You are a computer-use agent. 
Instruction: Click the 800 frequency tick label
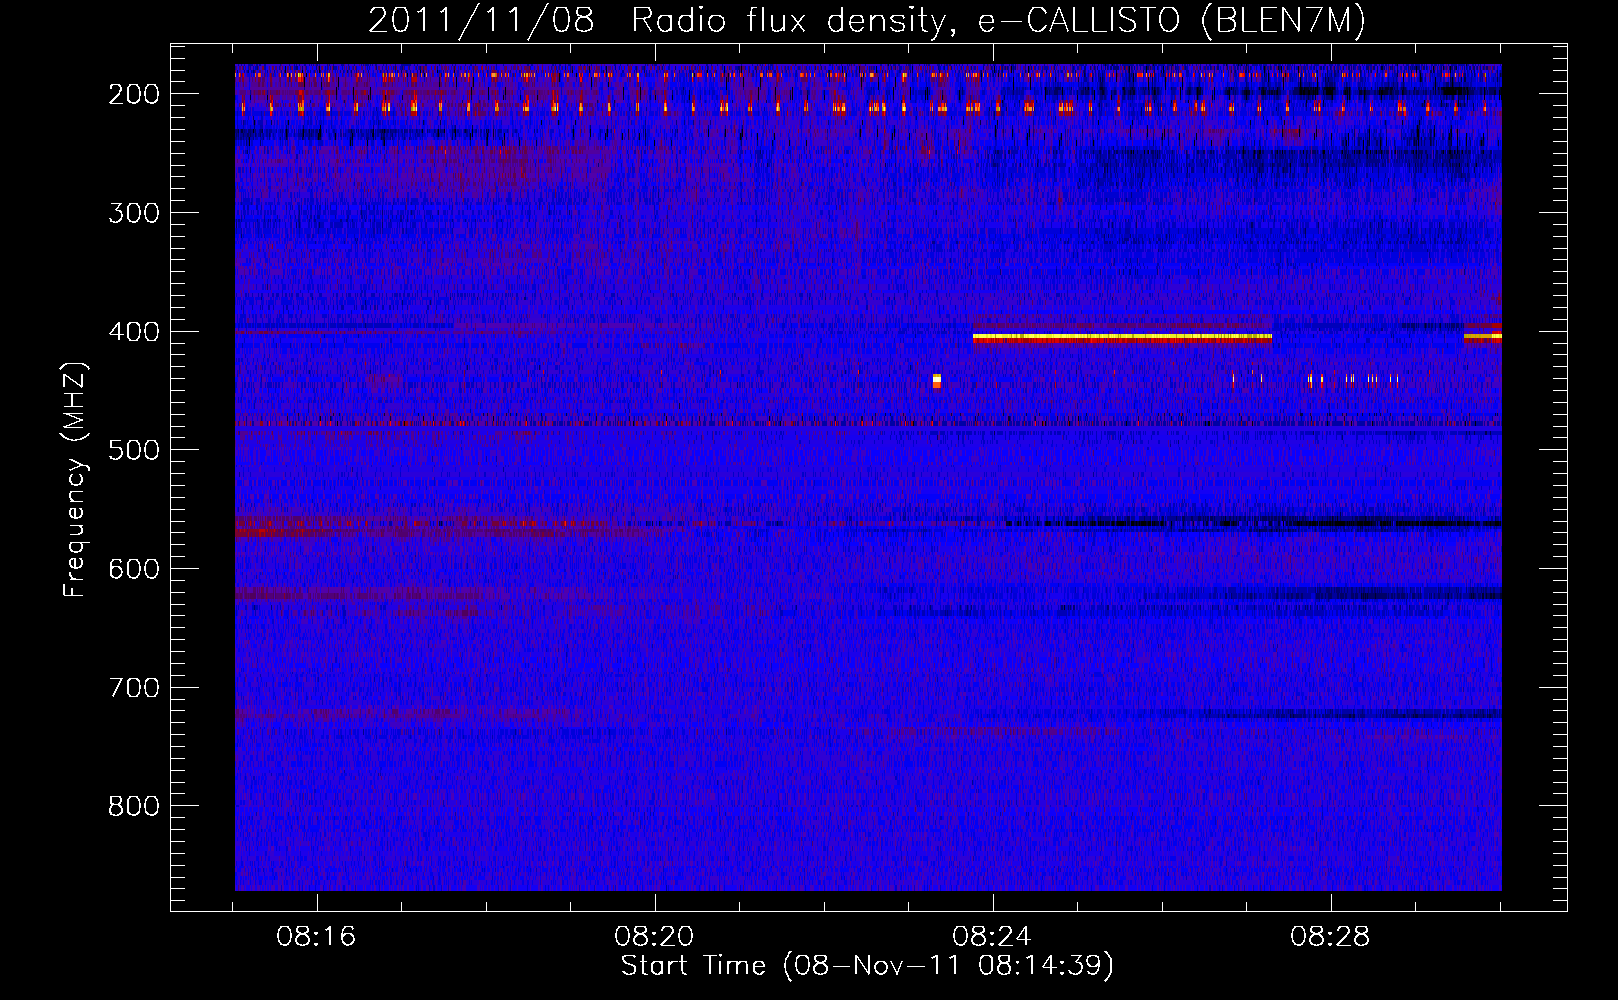point(134,806)
